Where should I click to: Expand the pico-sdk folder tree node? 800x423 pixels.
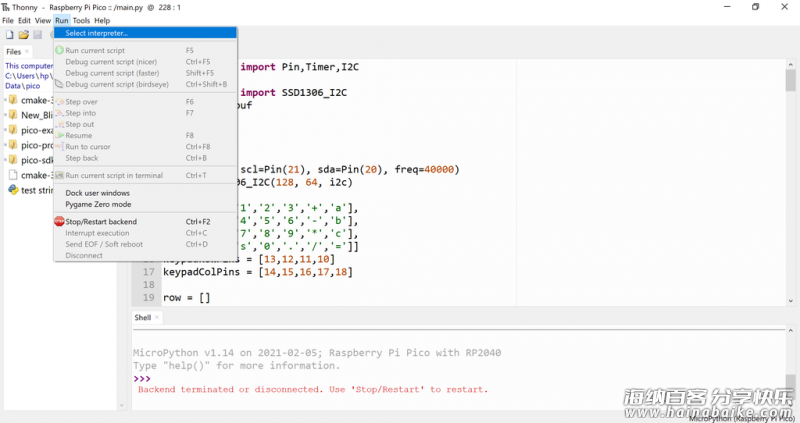click(6, 160)
